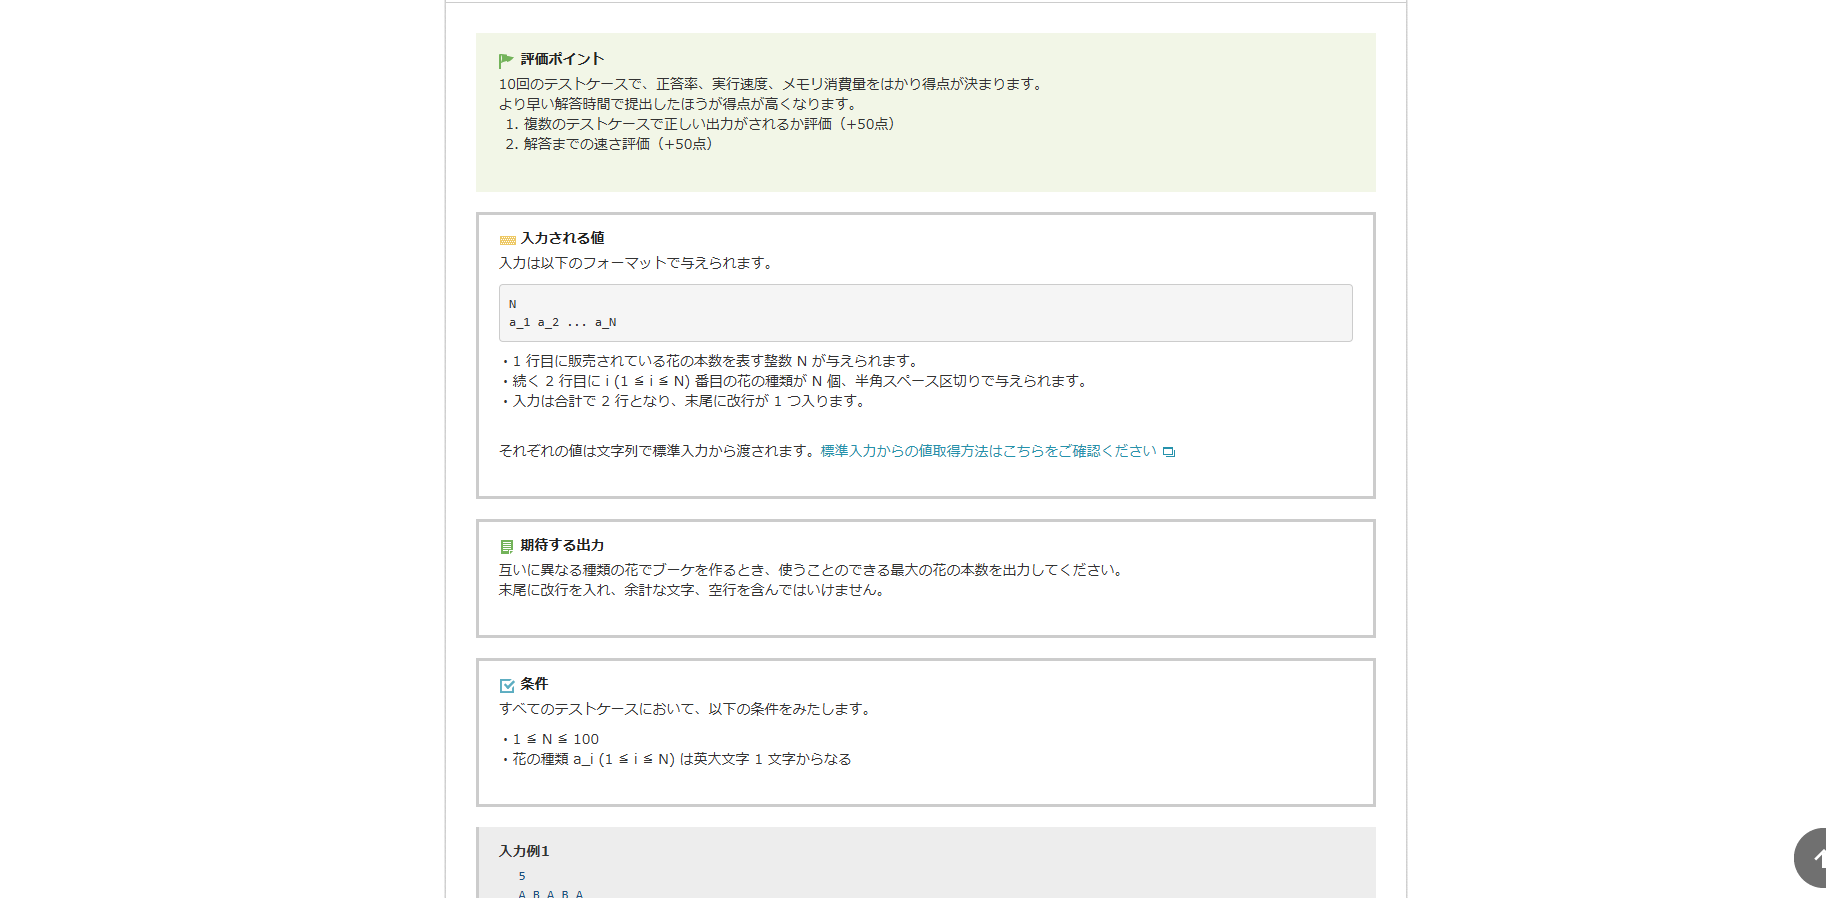Click the 互いに異なる種類の花 output description
This screenshot has width=1826, height=898.
(812, 570)
